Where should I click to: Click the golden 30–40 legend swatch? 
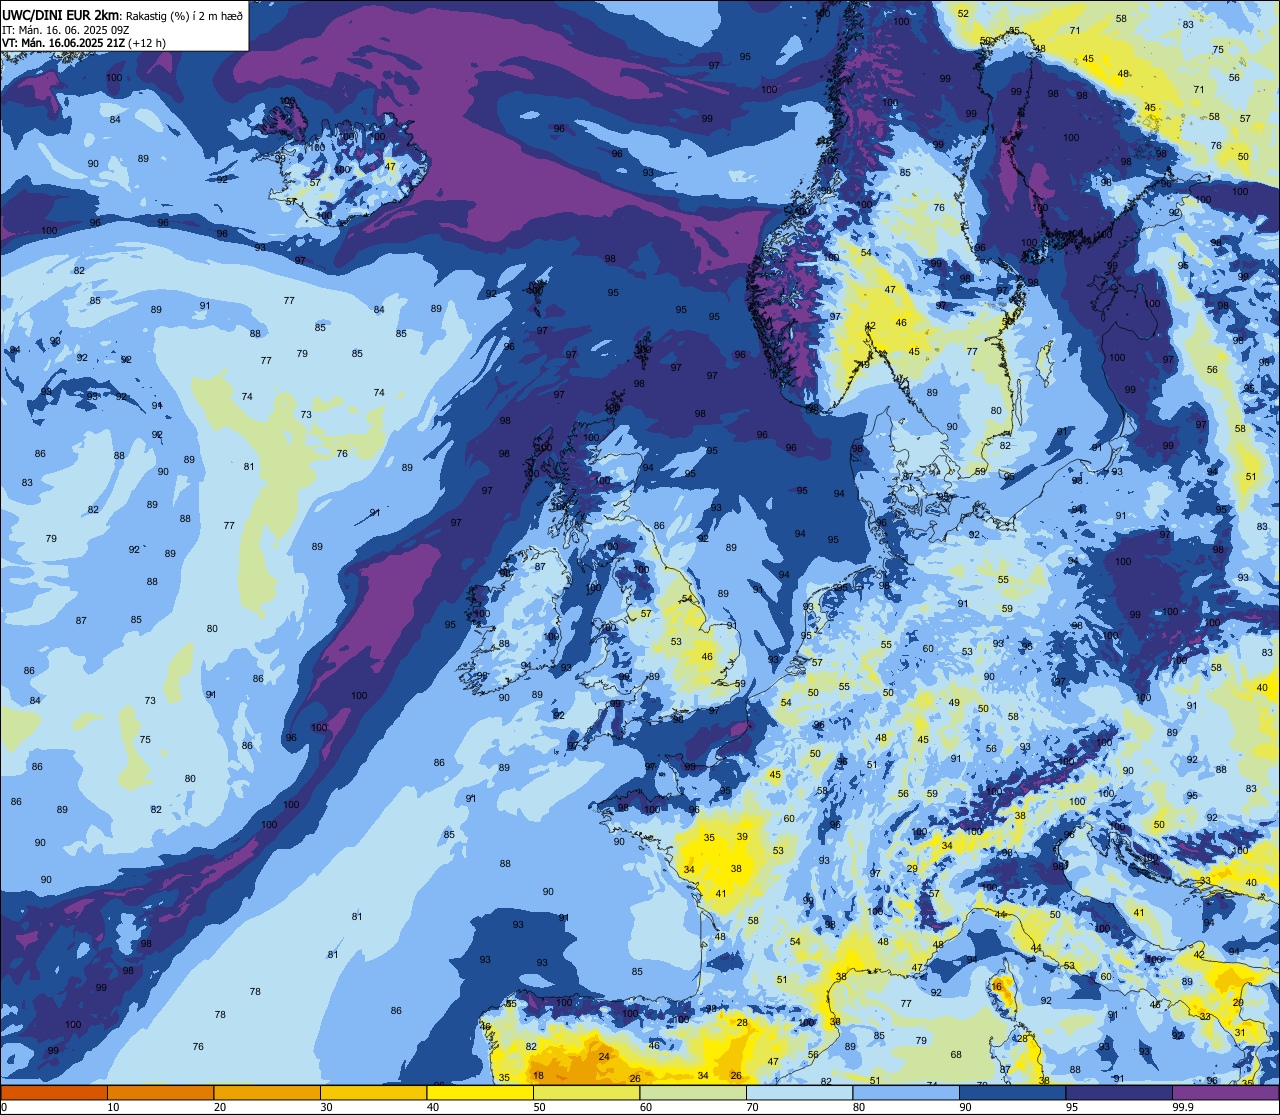point(373,1092)
